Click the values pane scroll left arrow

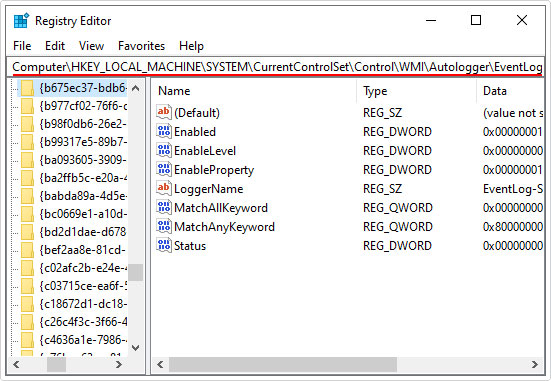click(160, 364)
